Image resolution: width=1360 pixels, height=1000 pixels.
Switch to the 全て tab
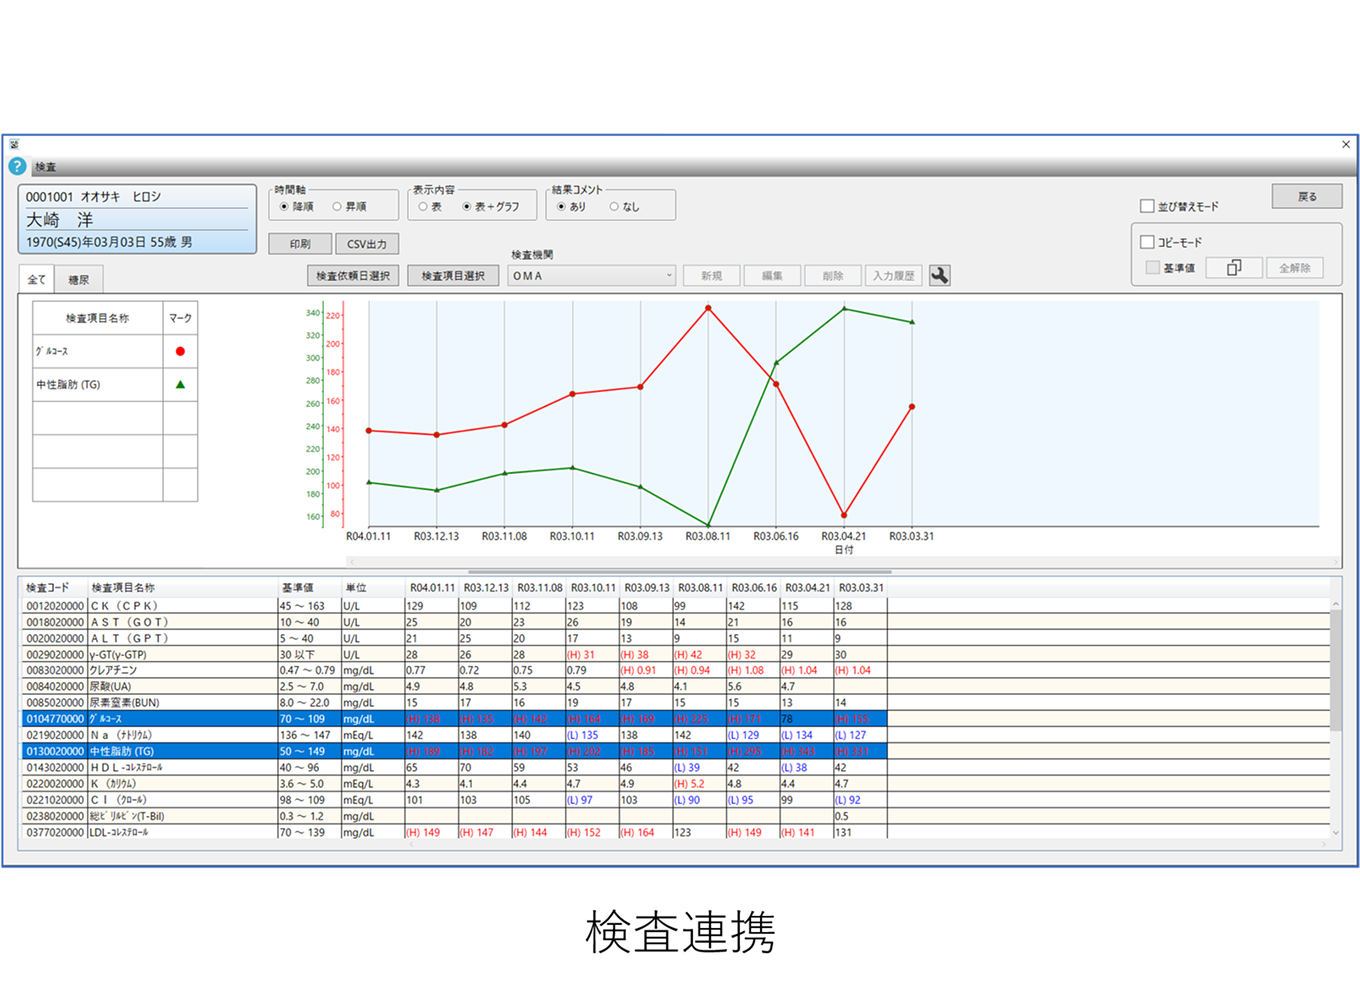[x=36, y=279]
